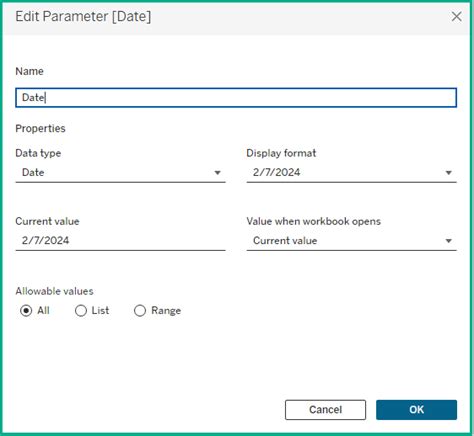Select the All radio button

click(26, 311)
